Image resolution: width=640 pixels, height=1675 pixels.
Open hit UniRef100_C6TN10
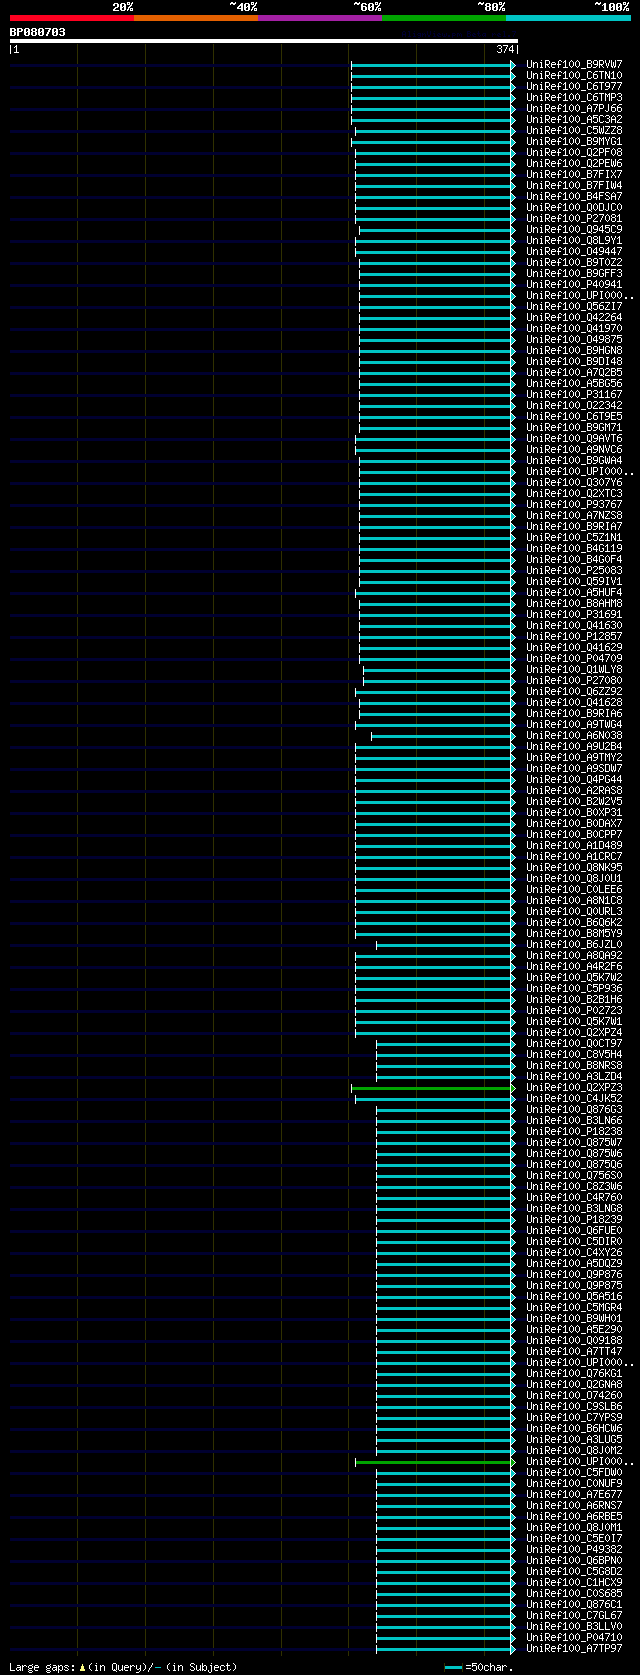[x=574, y=76]
